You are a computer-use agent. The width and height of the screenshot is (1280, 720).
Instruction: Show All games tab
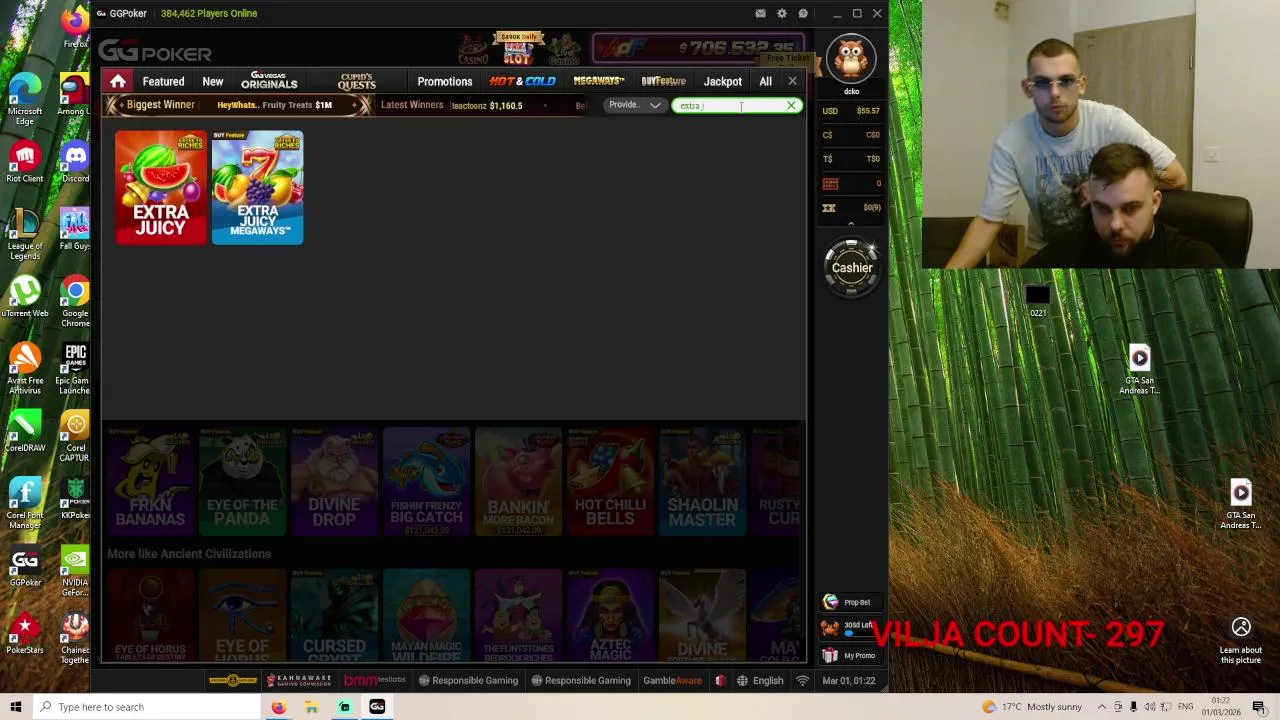click(x=765, y=82)
